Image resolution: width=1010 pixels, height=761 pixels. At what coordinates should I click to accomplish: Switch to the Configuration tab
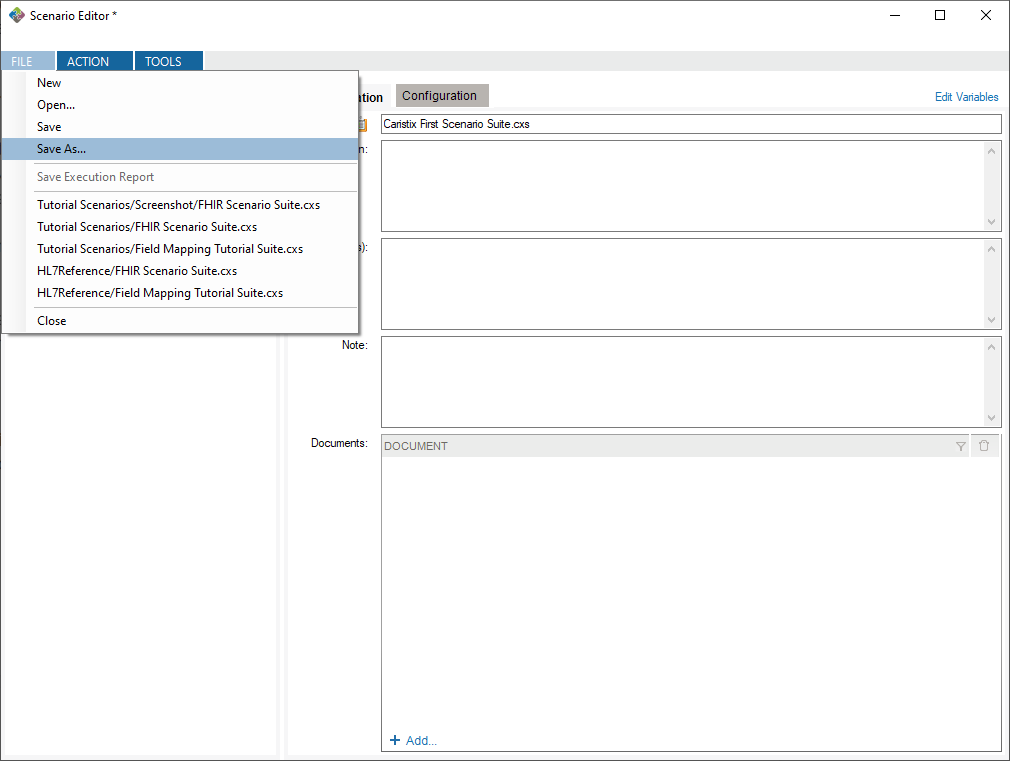point(442,96)
